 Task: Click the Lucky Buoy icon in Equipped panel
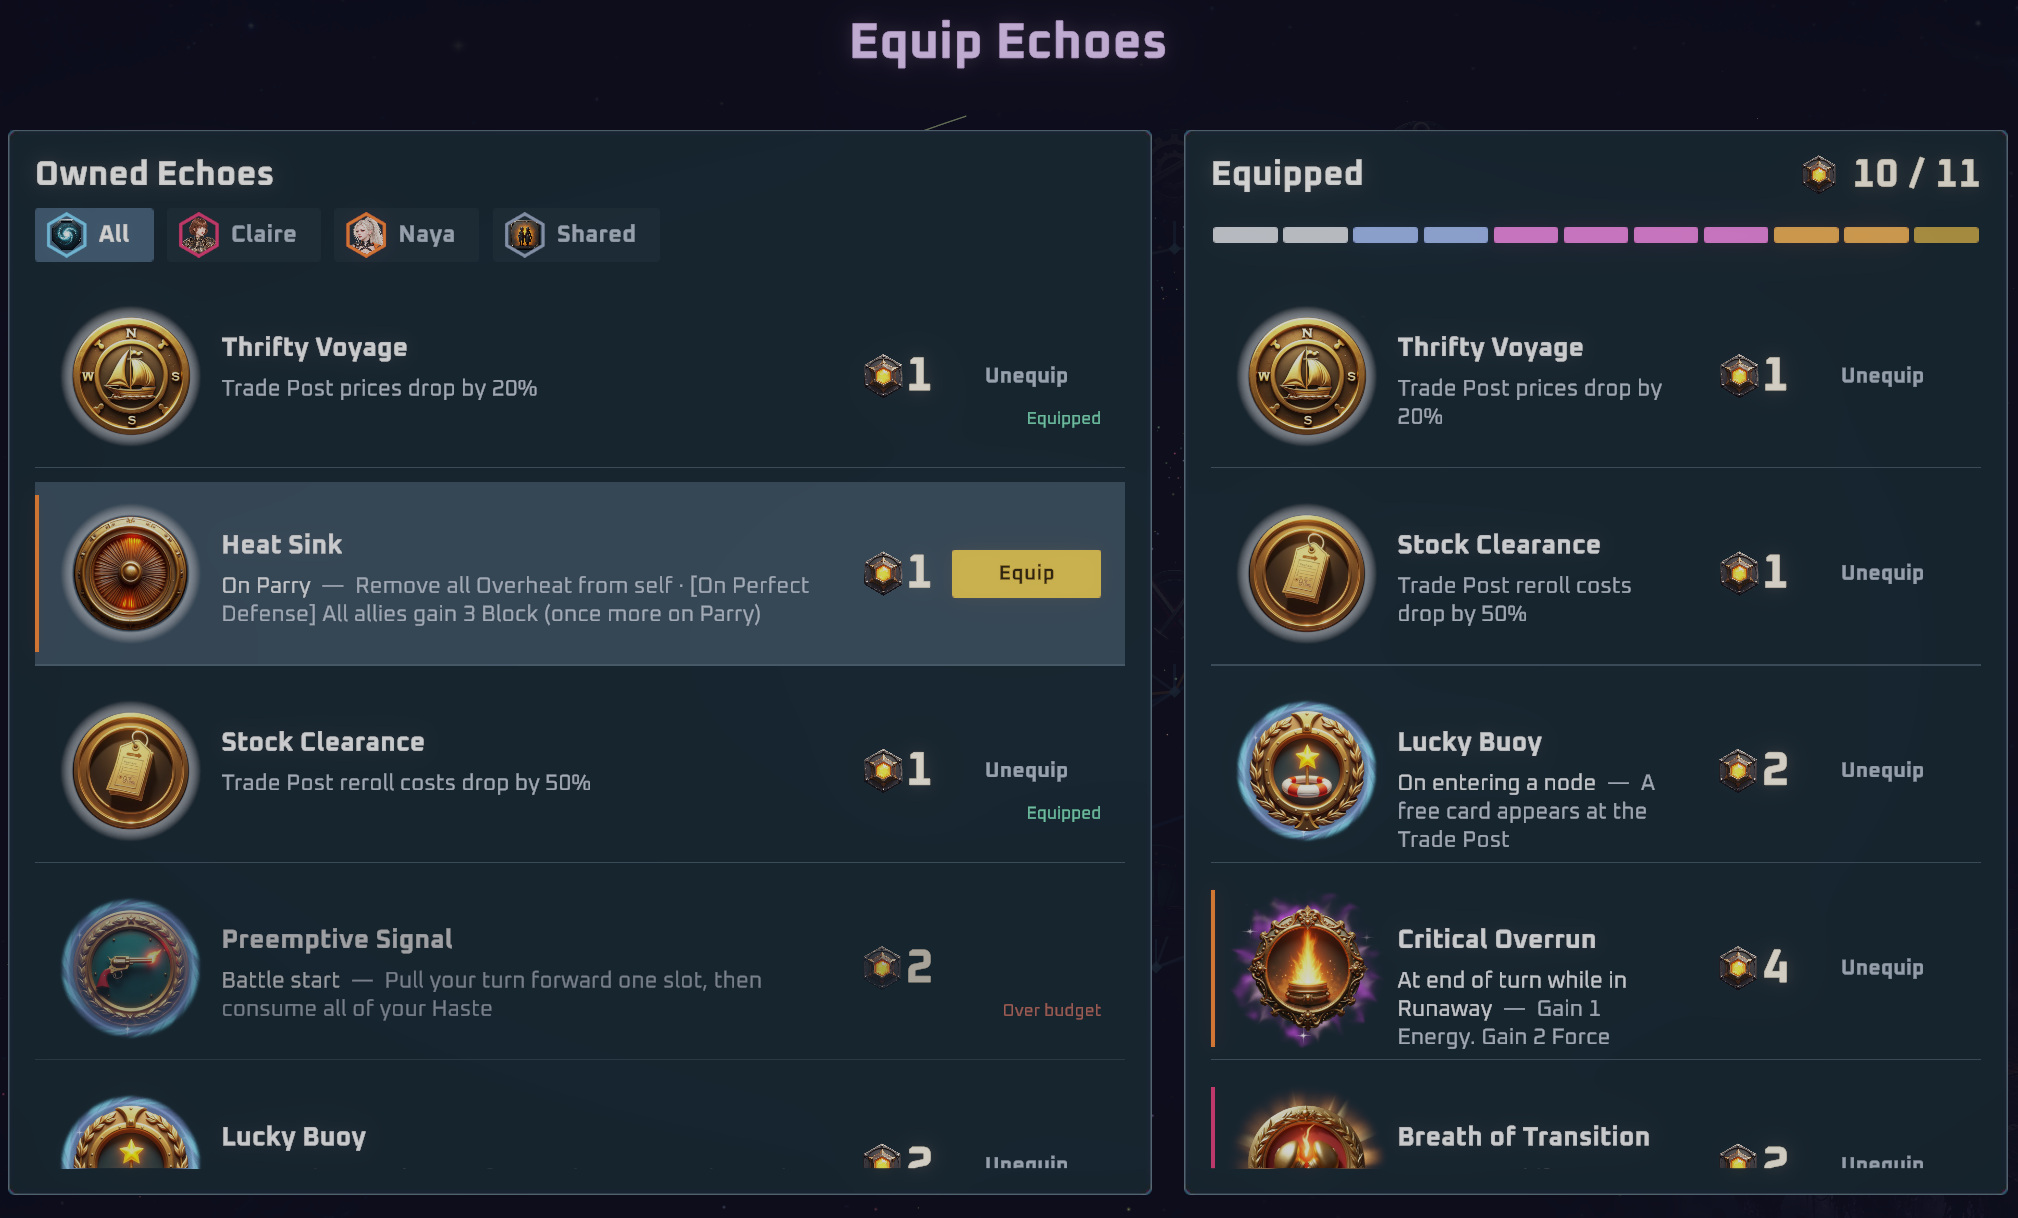point(1307,771)
